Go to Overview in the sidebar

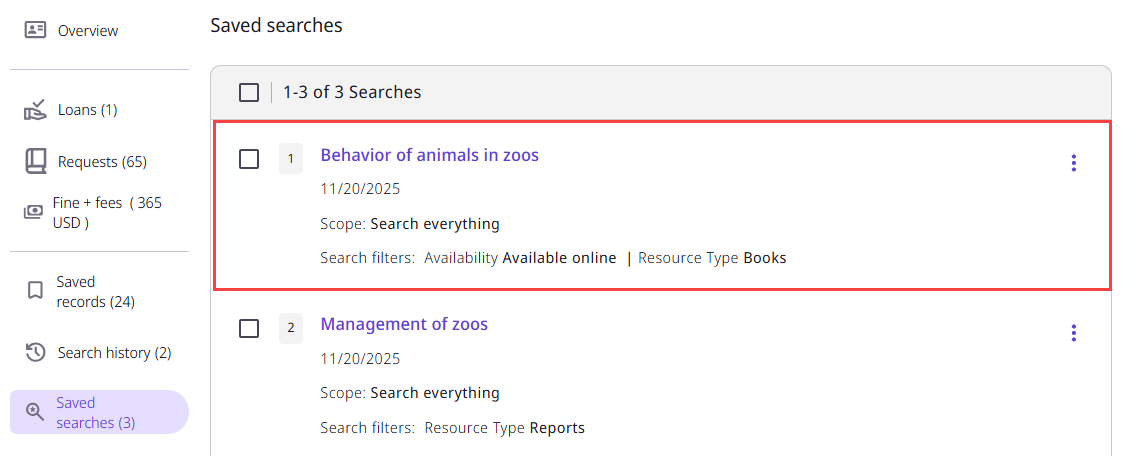tap(88, 31)
